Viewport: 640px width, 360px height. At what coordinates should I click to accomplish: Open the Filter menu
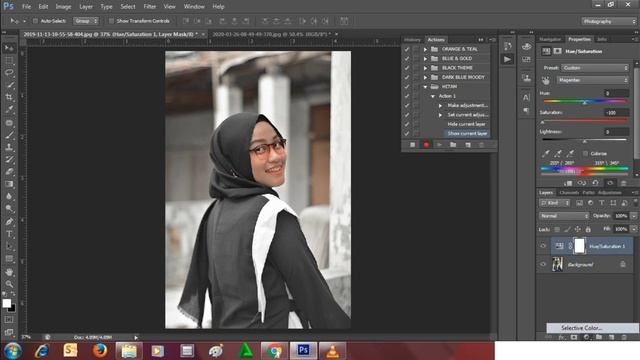point(150,7)
